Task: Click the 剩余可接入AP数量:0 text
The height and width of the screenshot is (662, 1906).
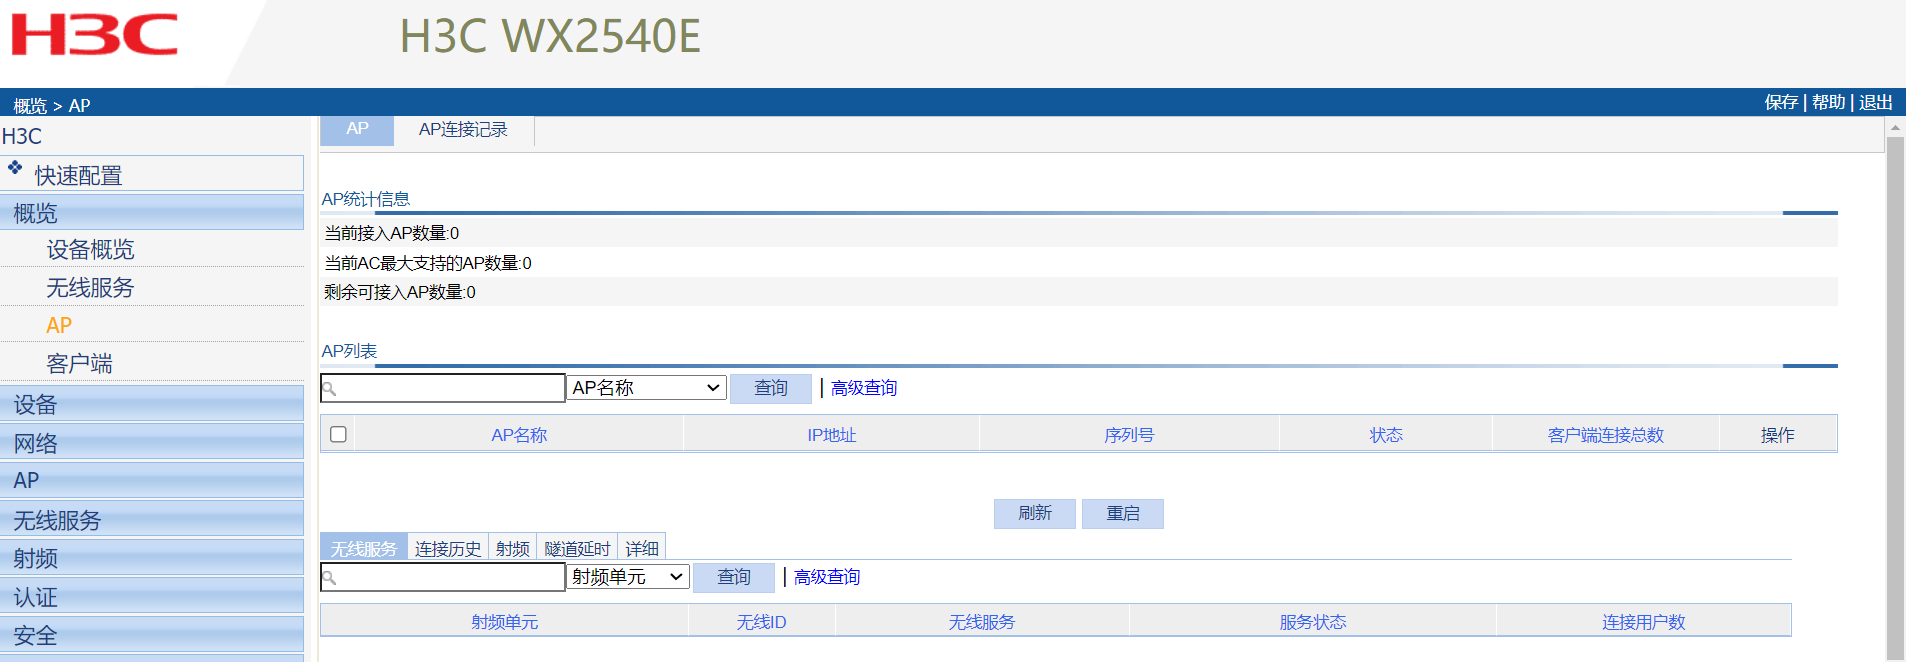Action: (x=400, y=292)
